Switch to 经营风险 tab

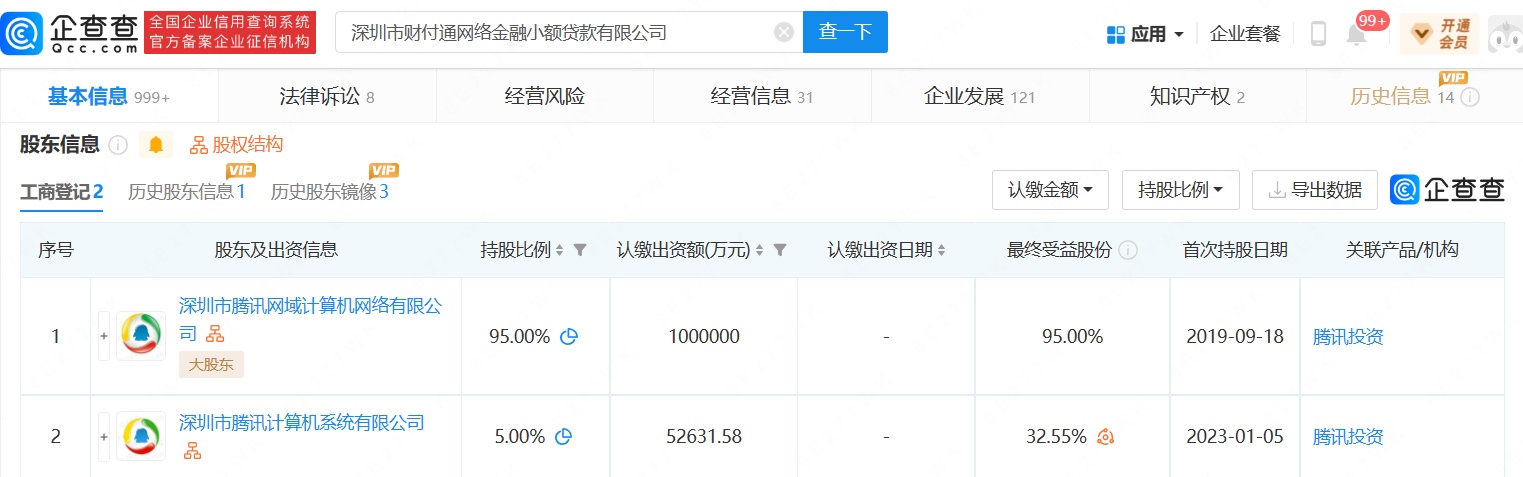pyautogui.click(x=545, y=97)
